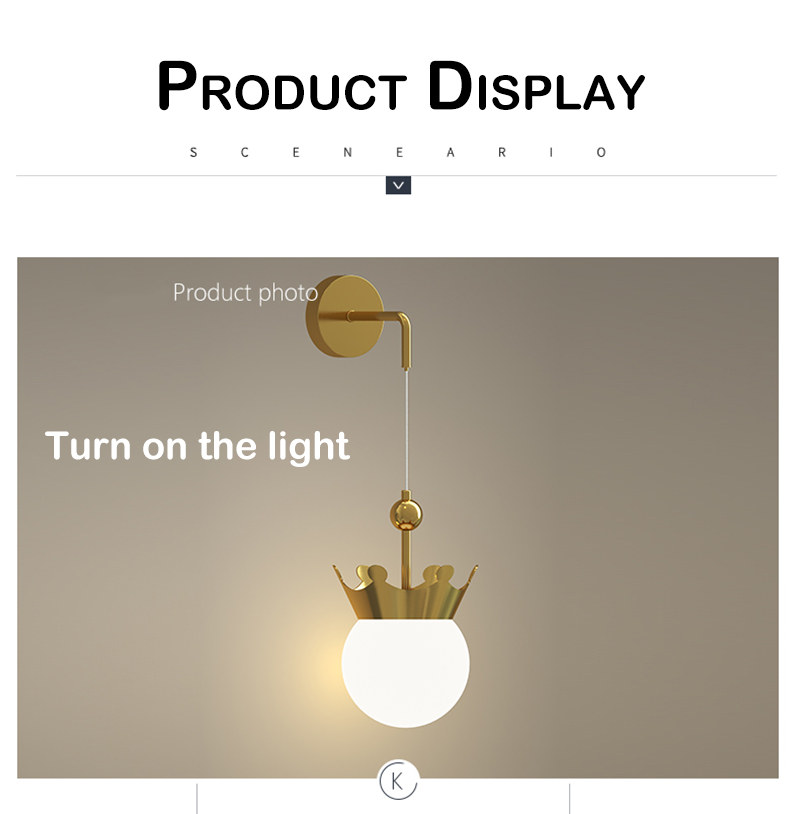The width and height of the screenshot is (800, 814).
Task: Click the letter A in the Scenario subtitle
Action: click(451, 153)
